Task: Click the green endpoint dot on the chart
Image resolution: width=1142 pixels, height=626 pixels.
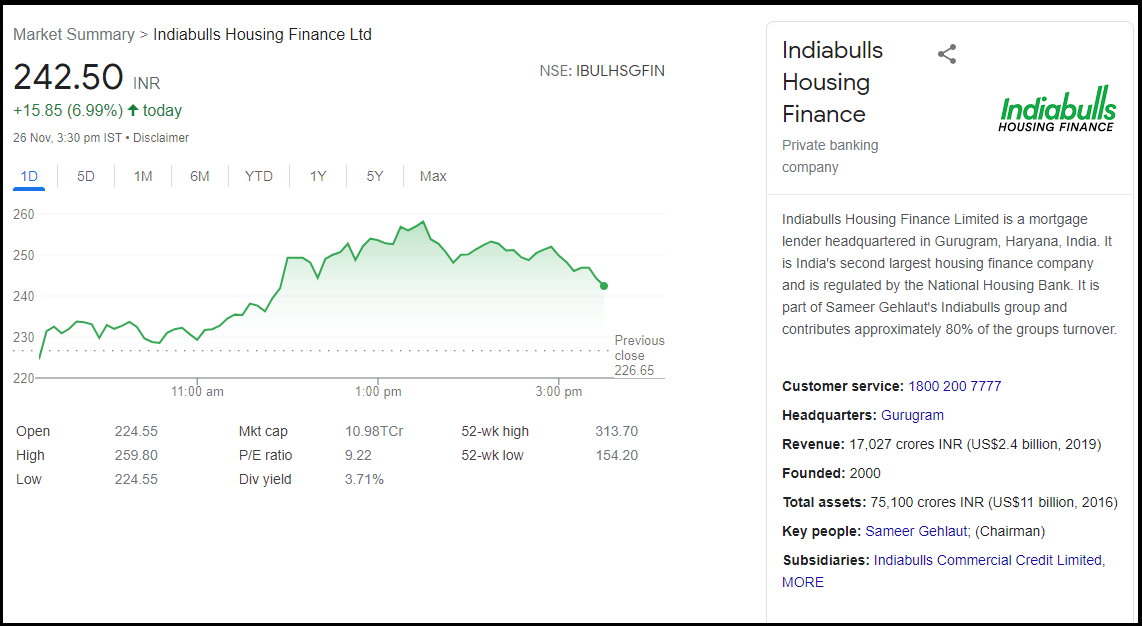Action: point(604,286)
